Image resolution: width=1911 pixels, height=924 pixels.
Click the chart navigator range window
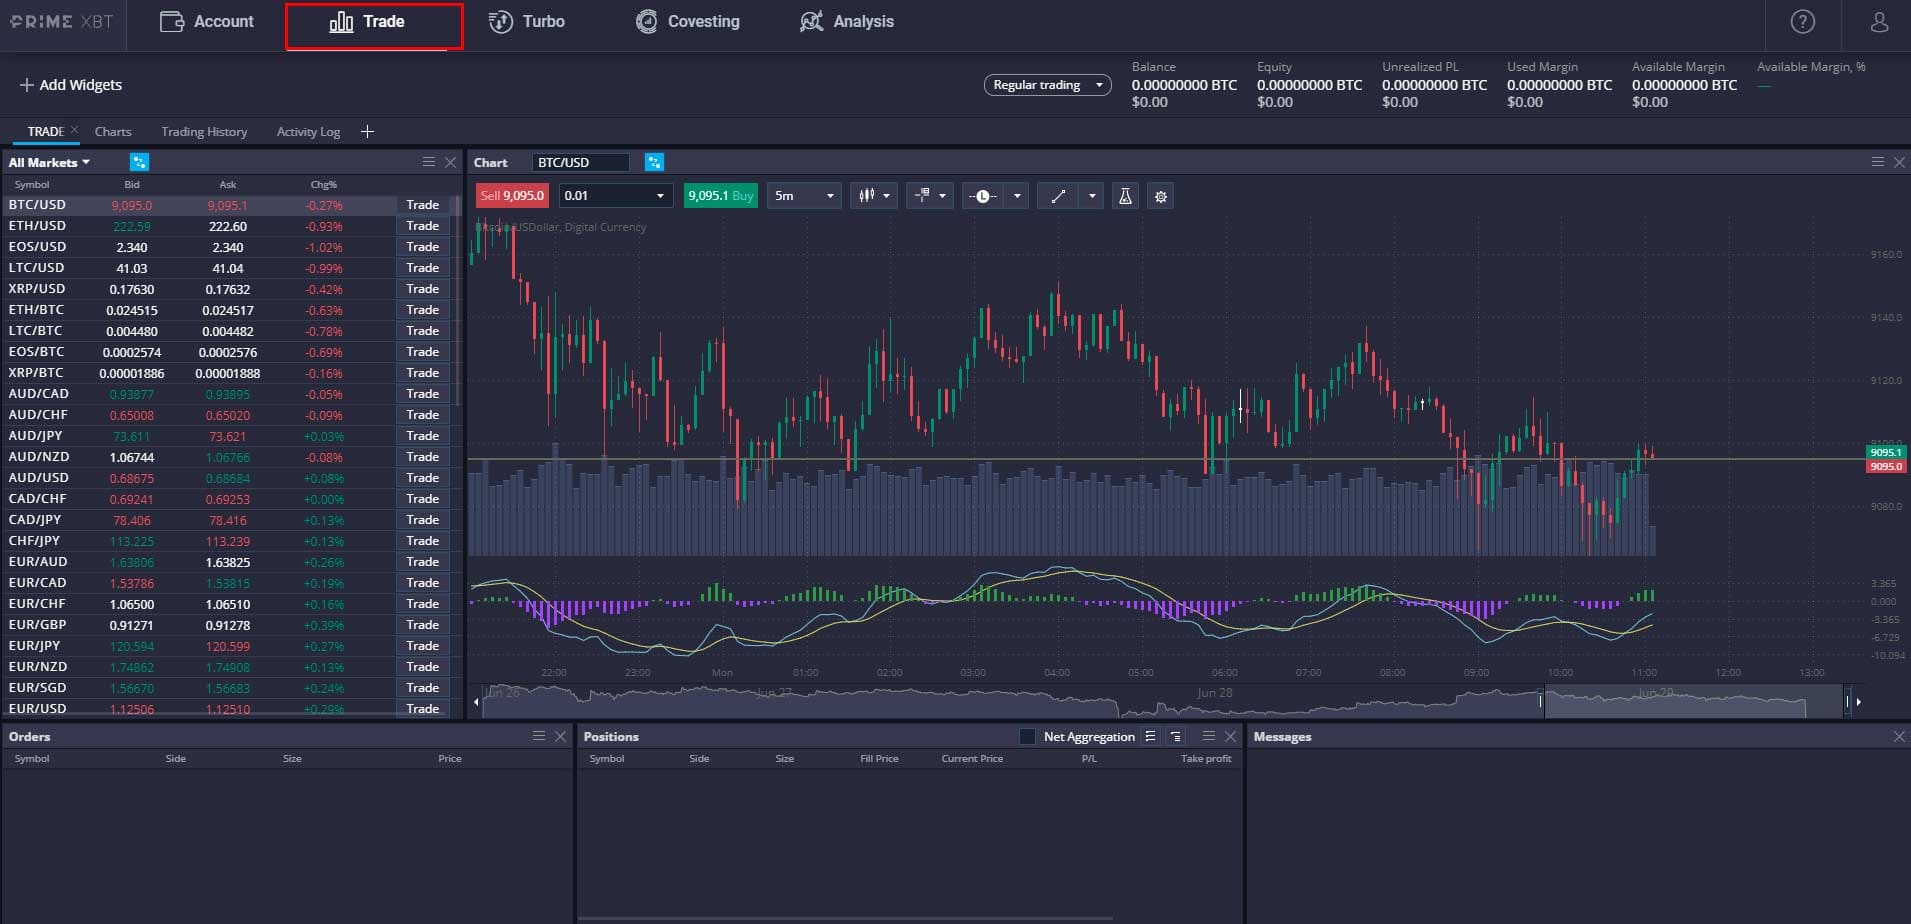click(1693, 702)
